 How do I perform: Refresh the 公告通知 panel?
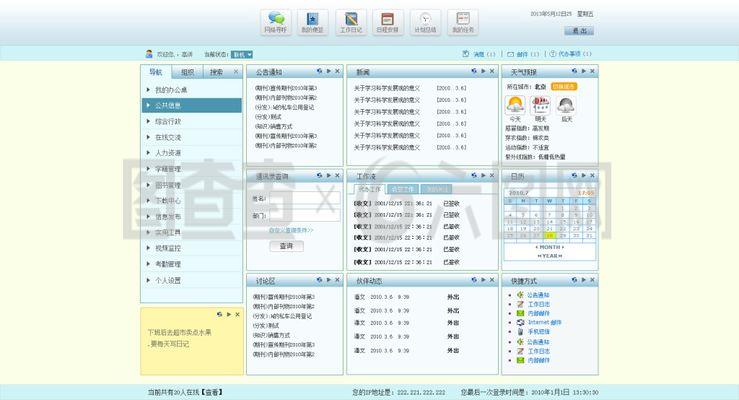click(318, 72)
